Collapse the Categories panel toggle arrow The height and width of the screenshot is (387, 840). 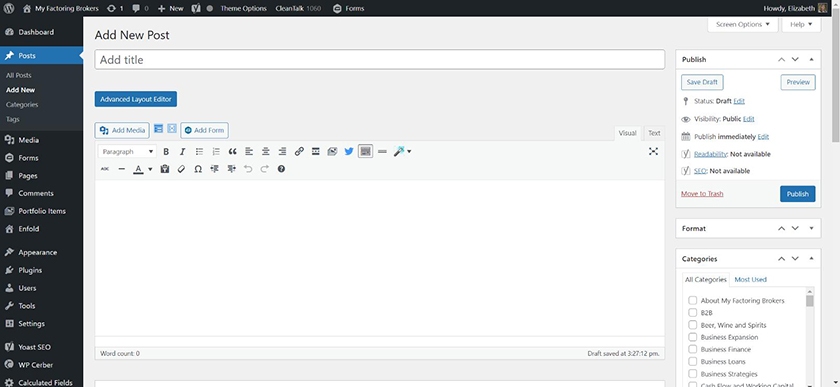(x=811, y=259)
